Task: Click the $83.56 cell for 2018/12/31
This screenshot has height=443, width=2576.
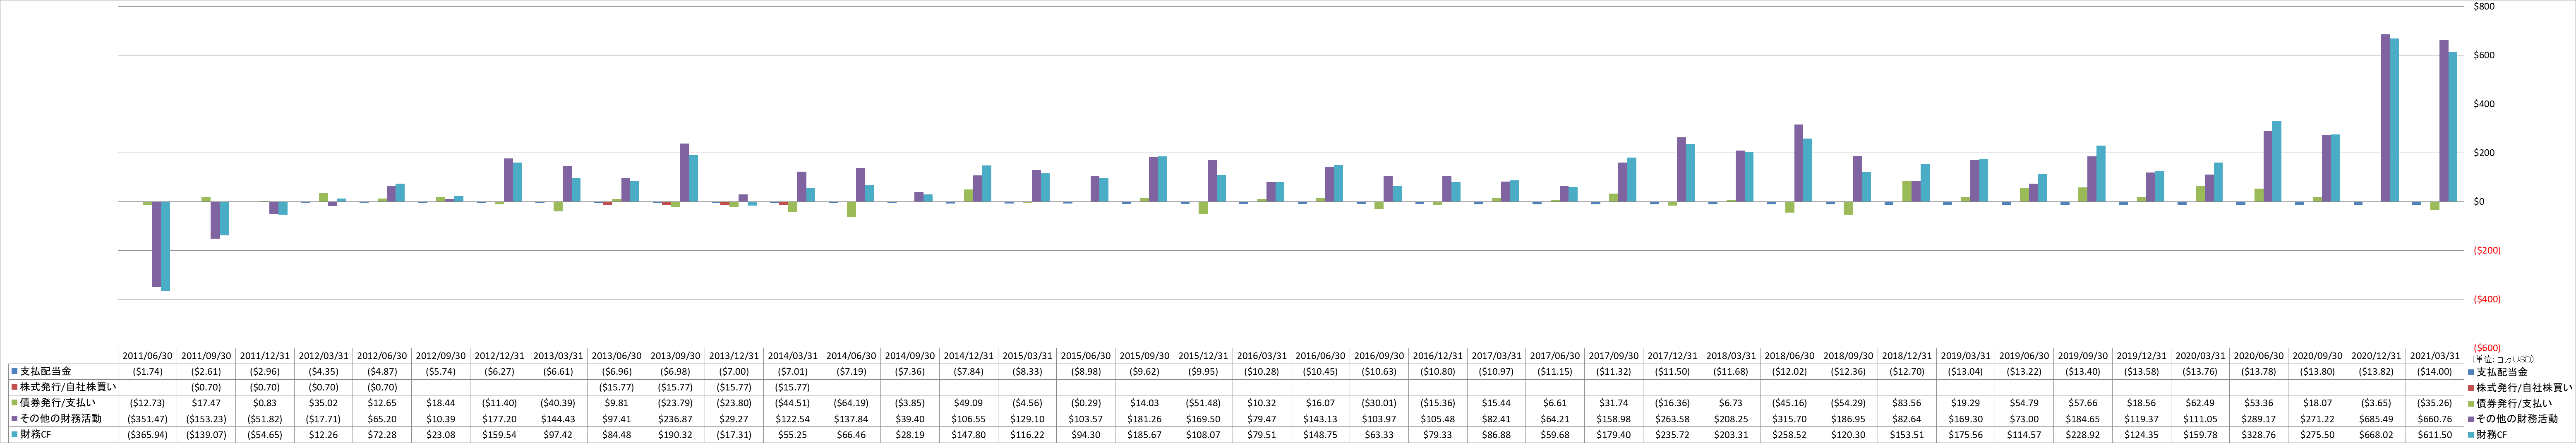Action: (x=1907, y=403)
